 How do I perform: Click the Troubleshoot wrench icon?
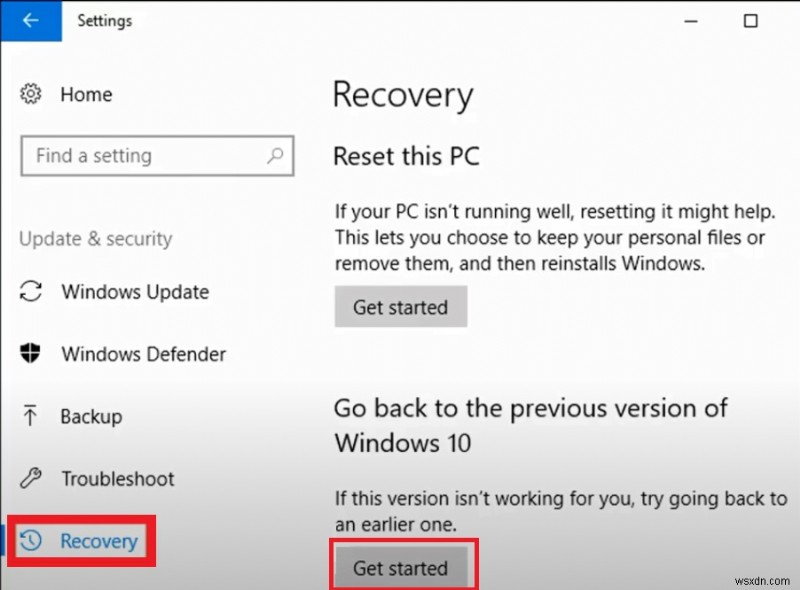[x=31, y=478]
